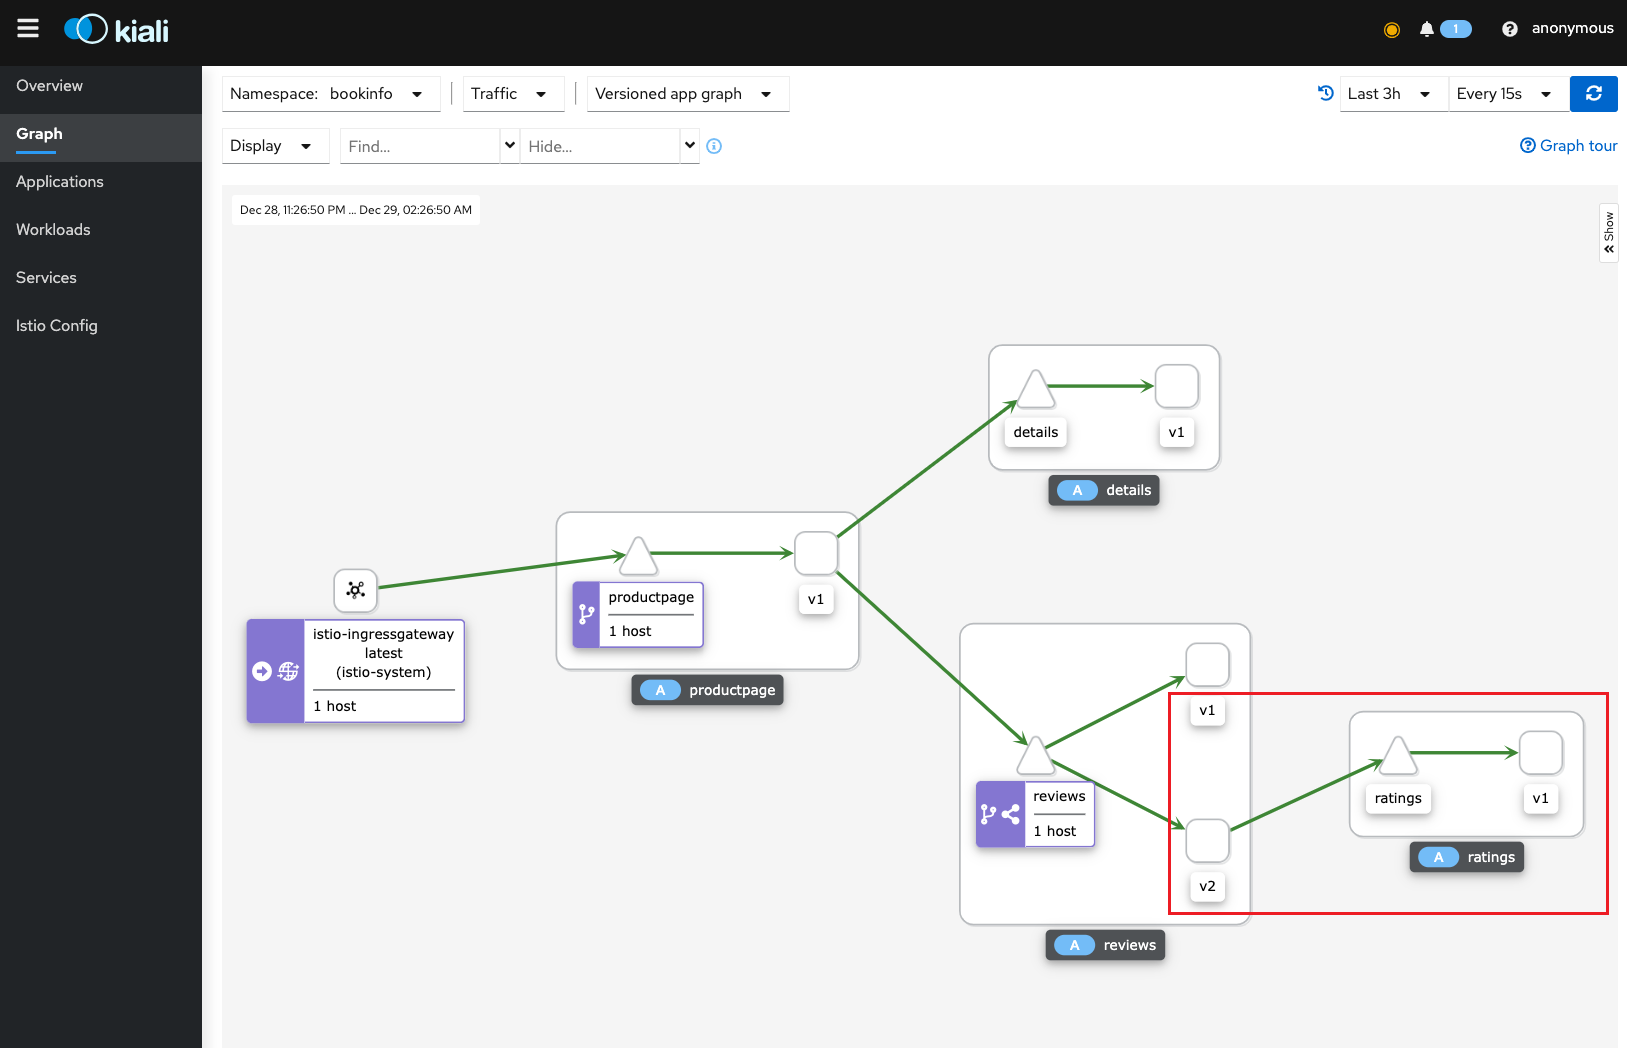The image size is (1627, 1048).
Task: Click the find/hide info icon
Action: coord(714,146)
